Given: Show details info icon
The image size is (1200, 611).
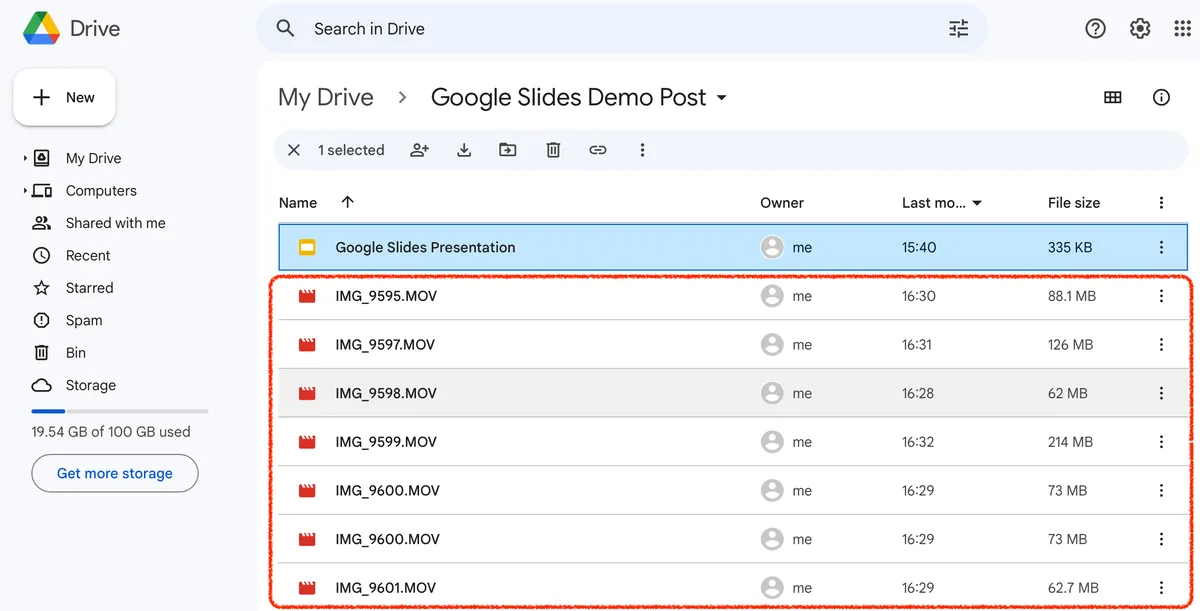Looking at the screenshot, I should click(1161, 97).
